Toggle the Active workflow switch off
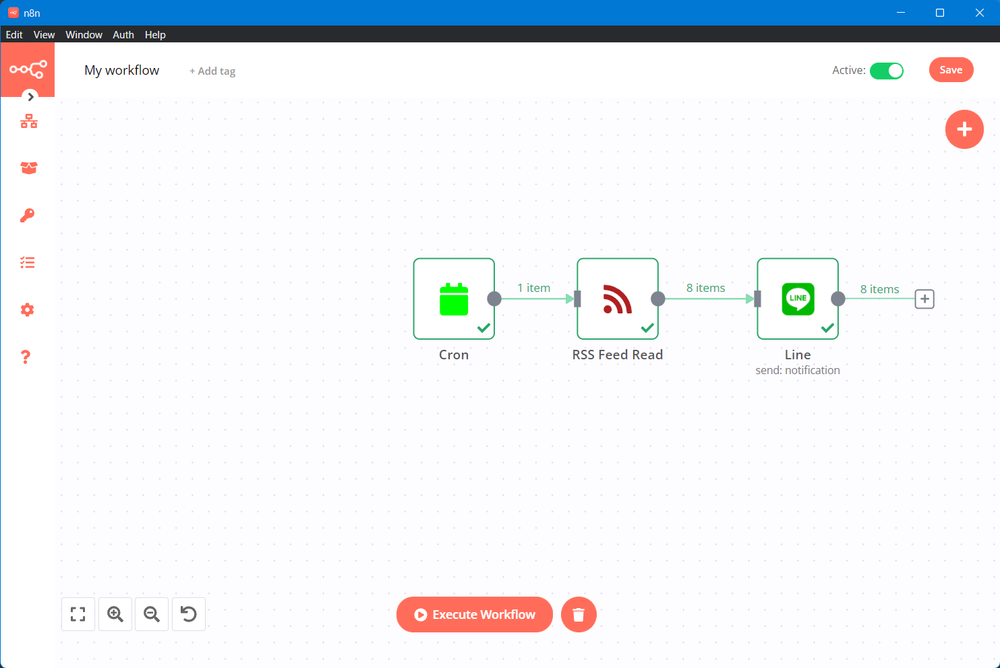Viewport: 1000px width, 668px height. (886, 70)
